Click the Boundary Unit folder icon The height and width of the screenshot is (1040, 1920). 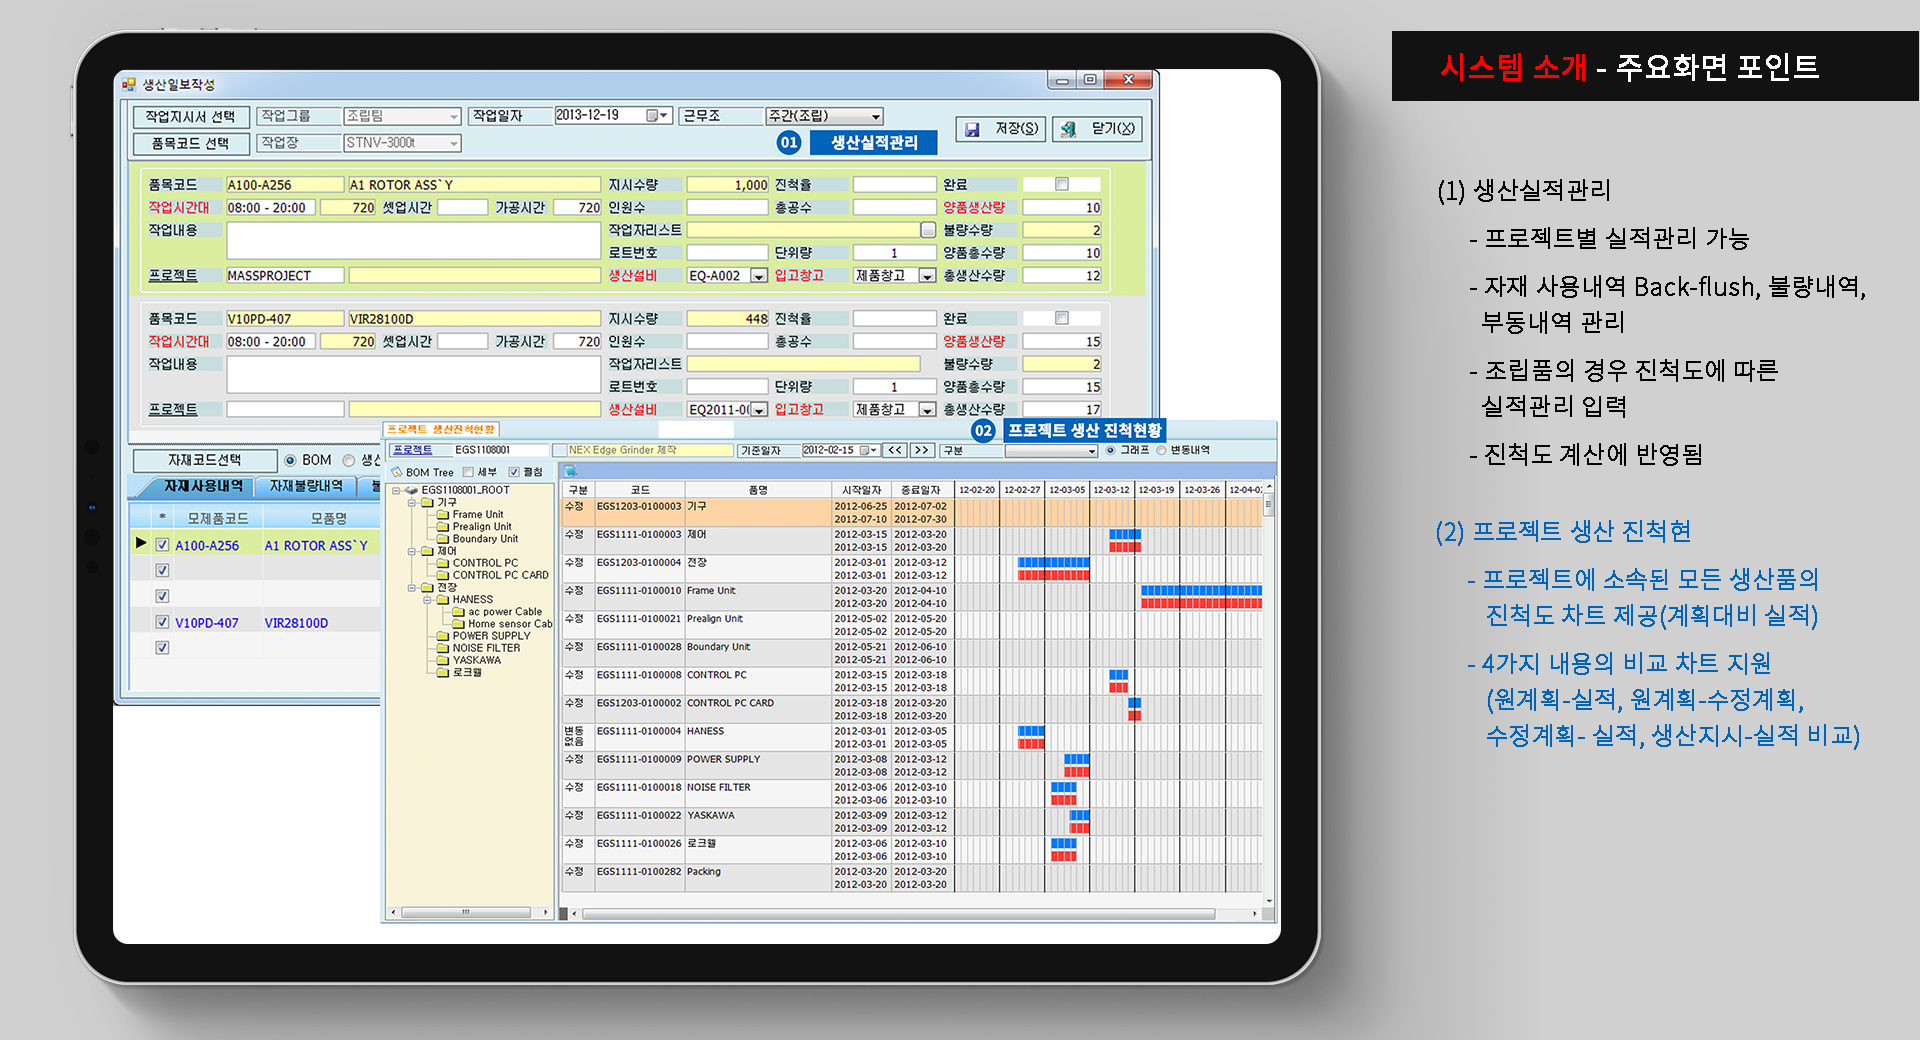pyautogui.click(x=443, y=539)
